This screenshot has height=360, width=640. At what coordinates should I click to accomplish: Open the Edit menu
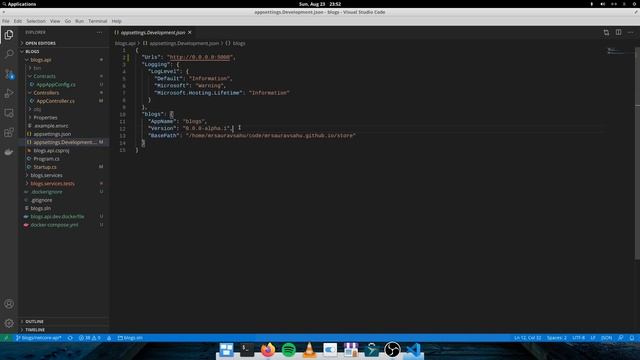pos(18,21)
